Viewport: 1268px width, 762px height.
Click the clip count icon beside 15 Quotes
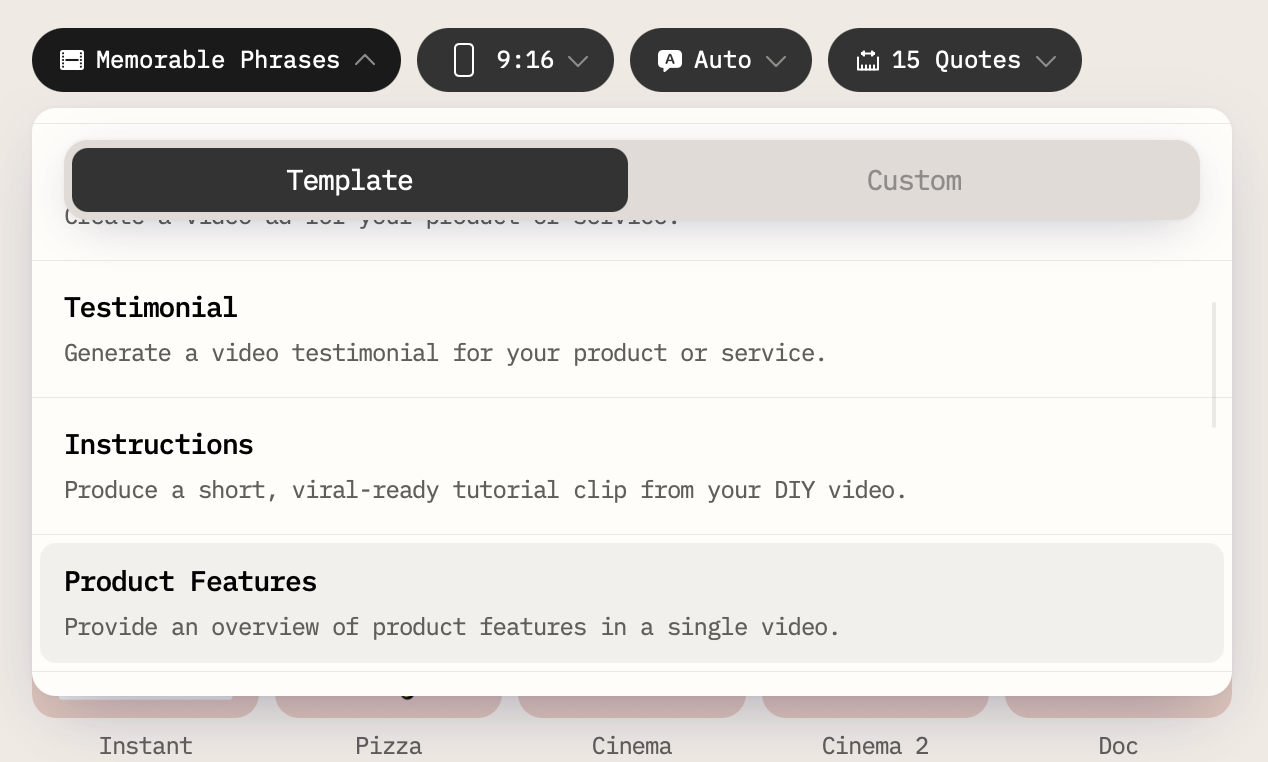(x=868, y=60)
